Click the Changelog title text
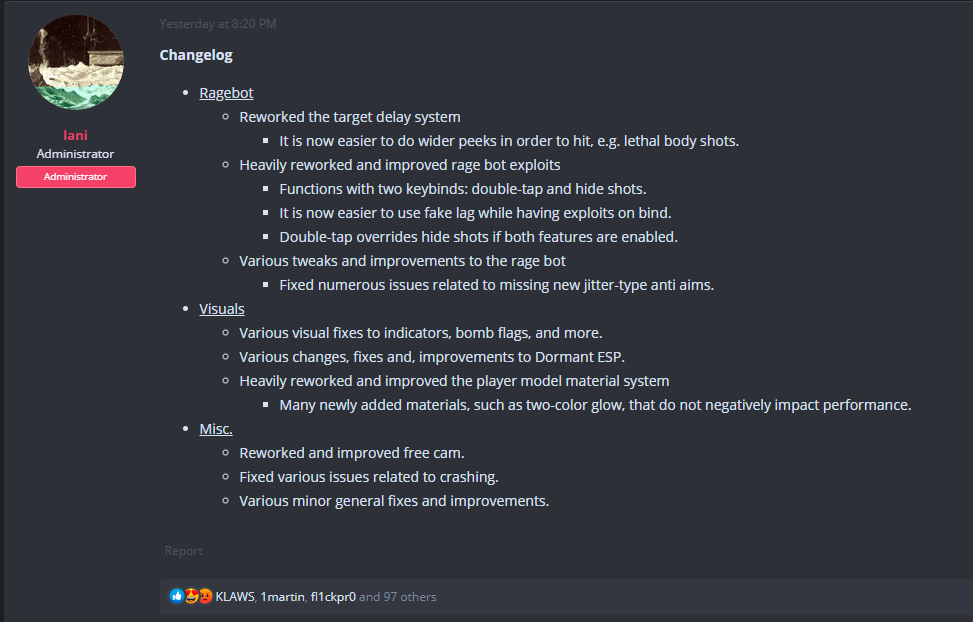Viewport: 973px width, 622px height. pos(196,55)
